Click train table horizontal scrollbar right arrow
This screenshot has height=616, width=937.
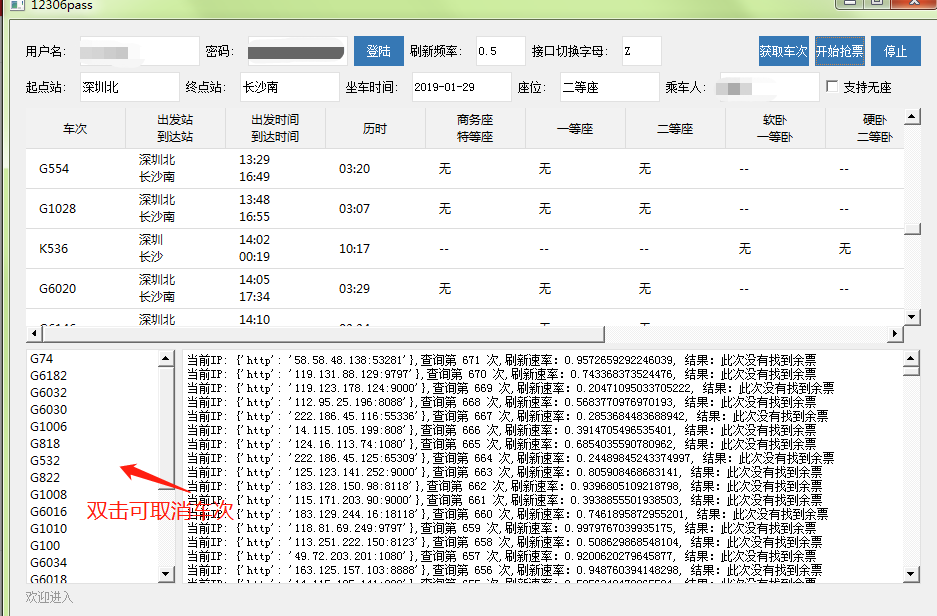tap(895, 333)
